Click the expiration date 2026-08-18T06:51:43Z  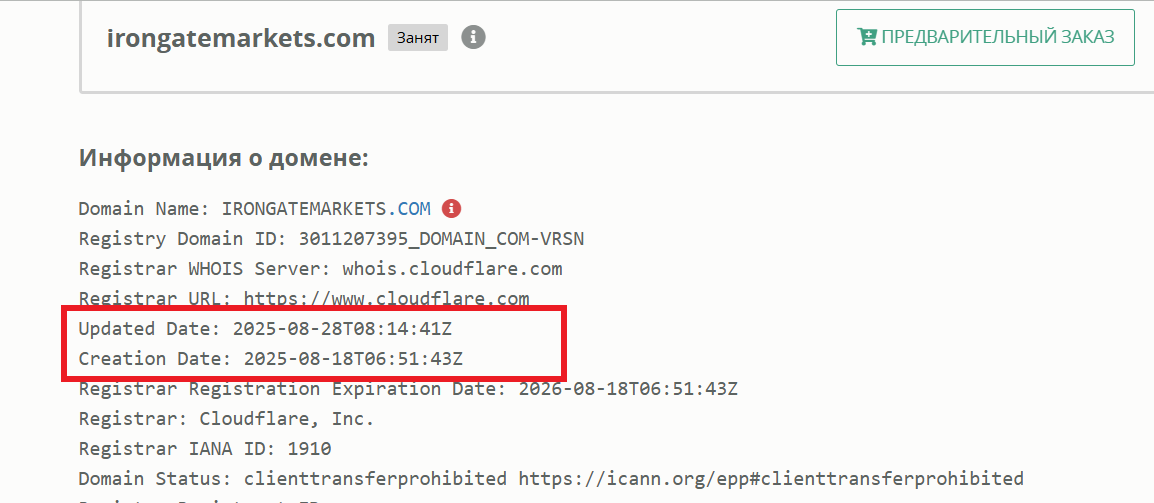[x=628, y=389]
